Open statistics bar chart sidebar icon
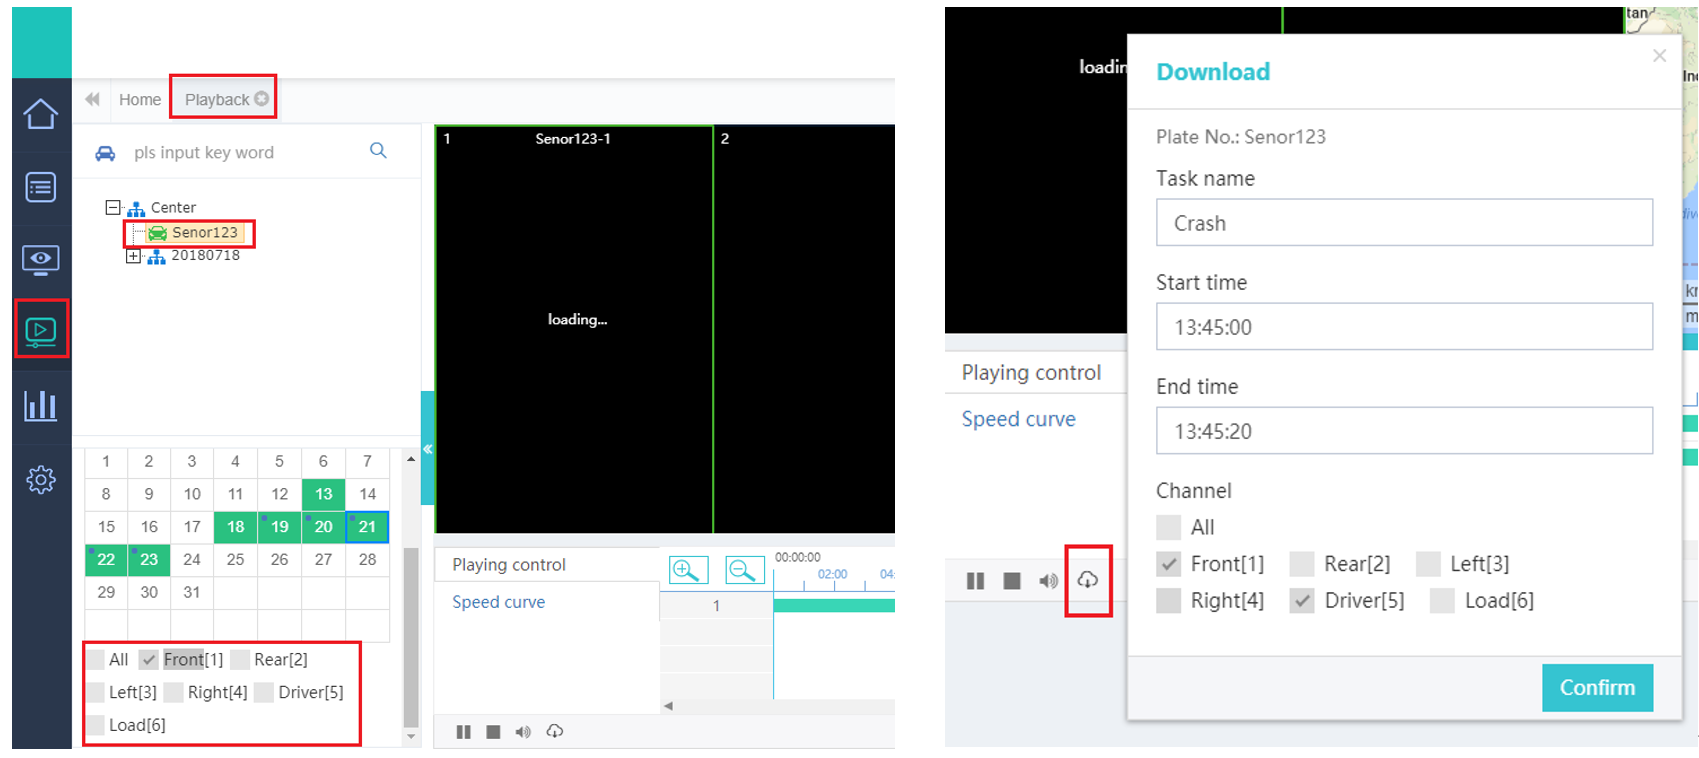 pyautogui.click(x=40, y=405)
